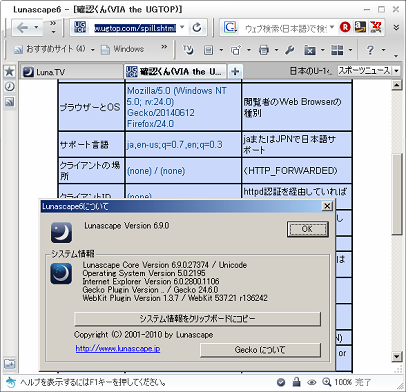The width and height of the screenshot is (406, 392).
Task: Click the help question mark icon
Action: [370, 50]
